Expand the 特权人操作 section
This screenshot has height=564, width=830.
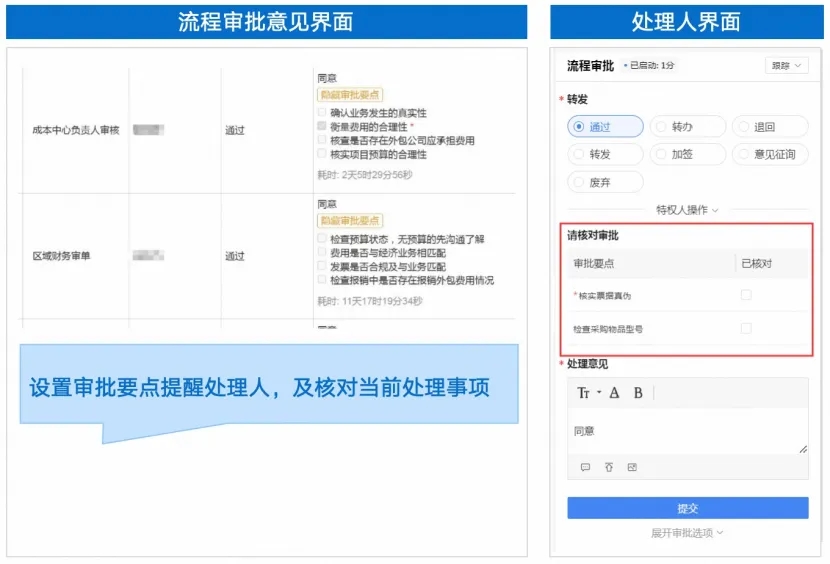click(x=687, y=210)
